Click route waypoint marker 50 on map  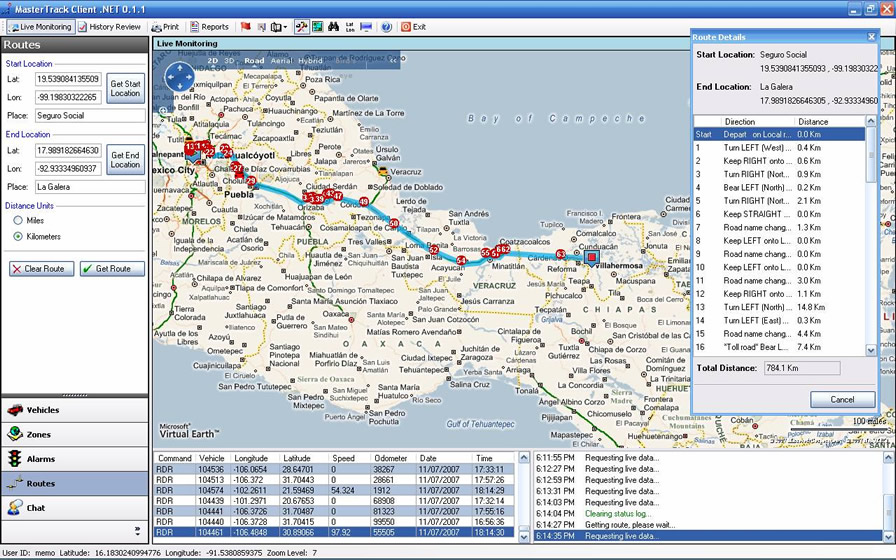394,223
